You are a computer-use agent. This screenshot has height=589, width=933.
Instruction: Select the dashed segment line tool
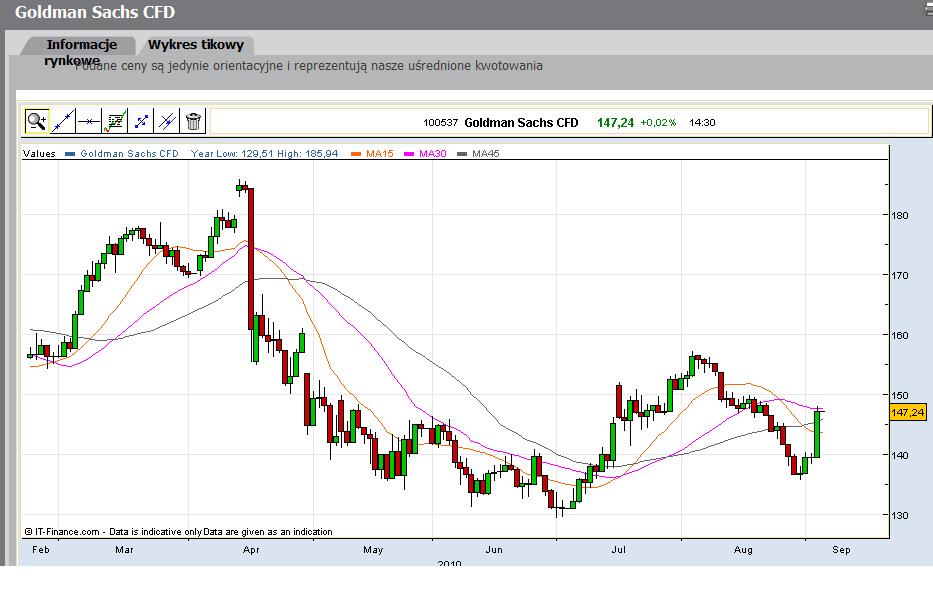141,121
